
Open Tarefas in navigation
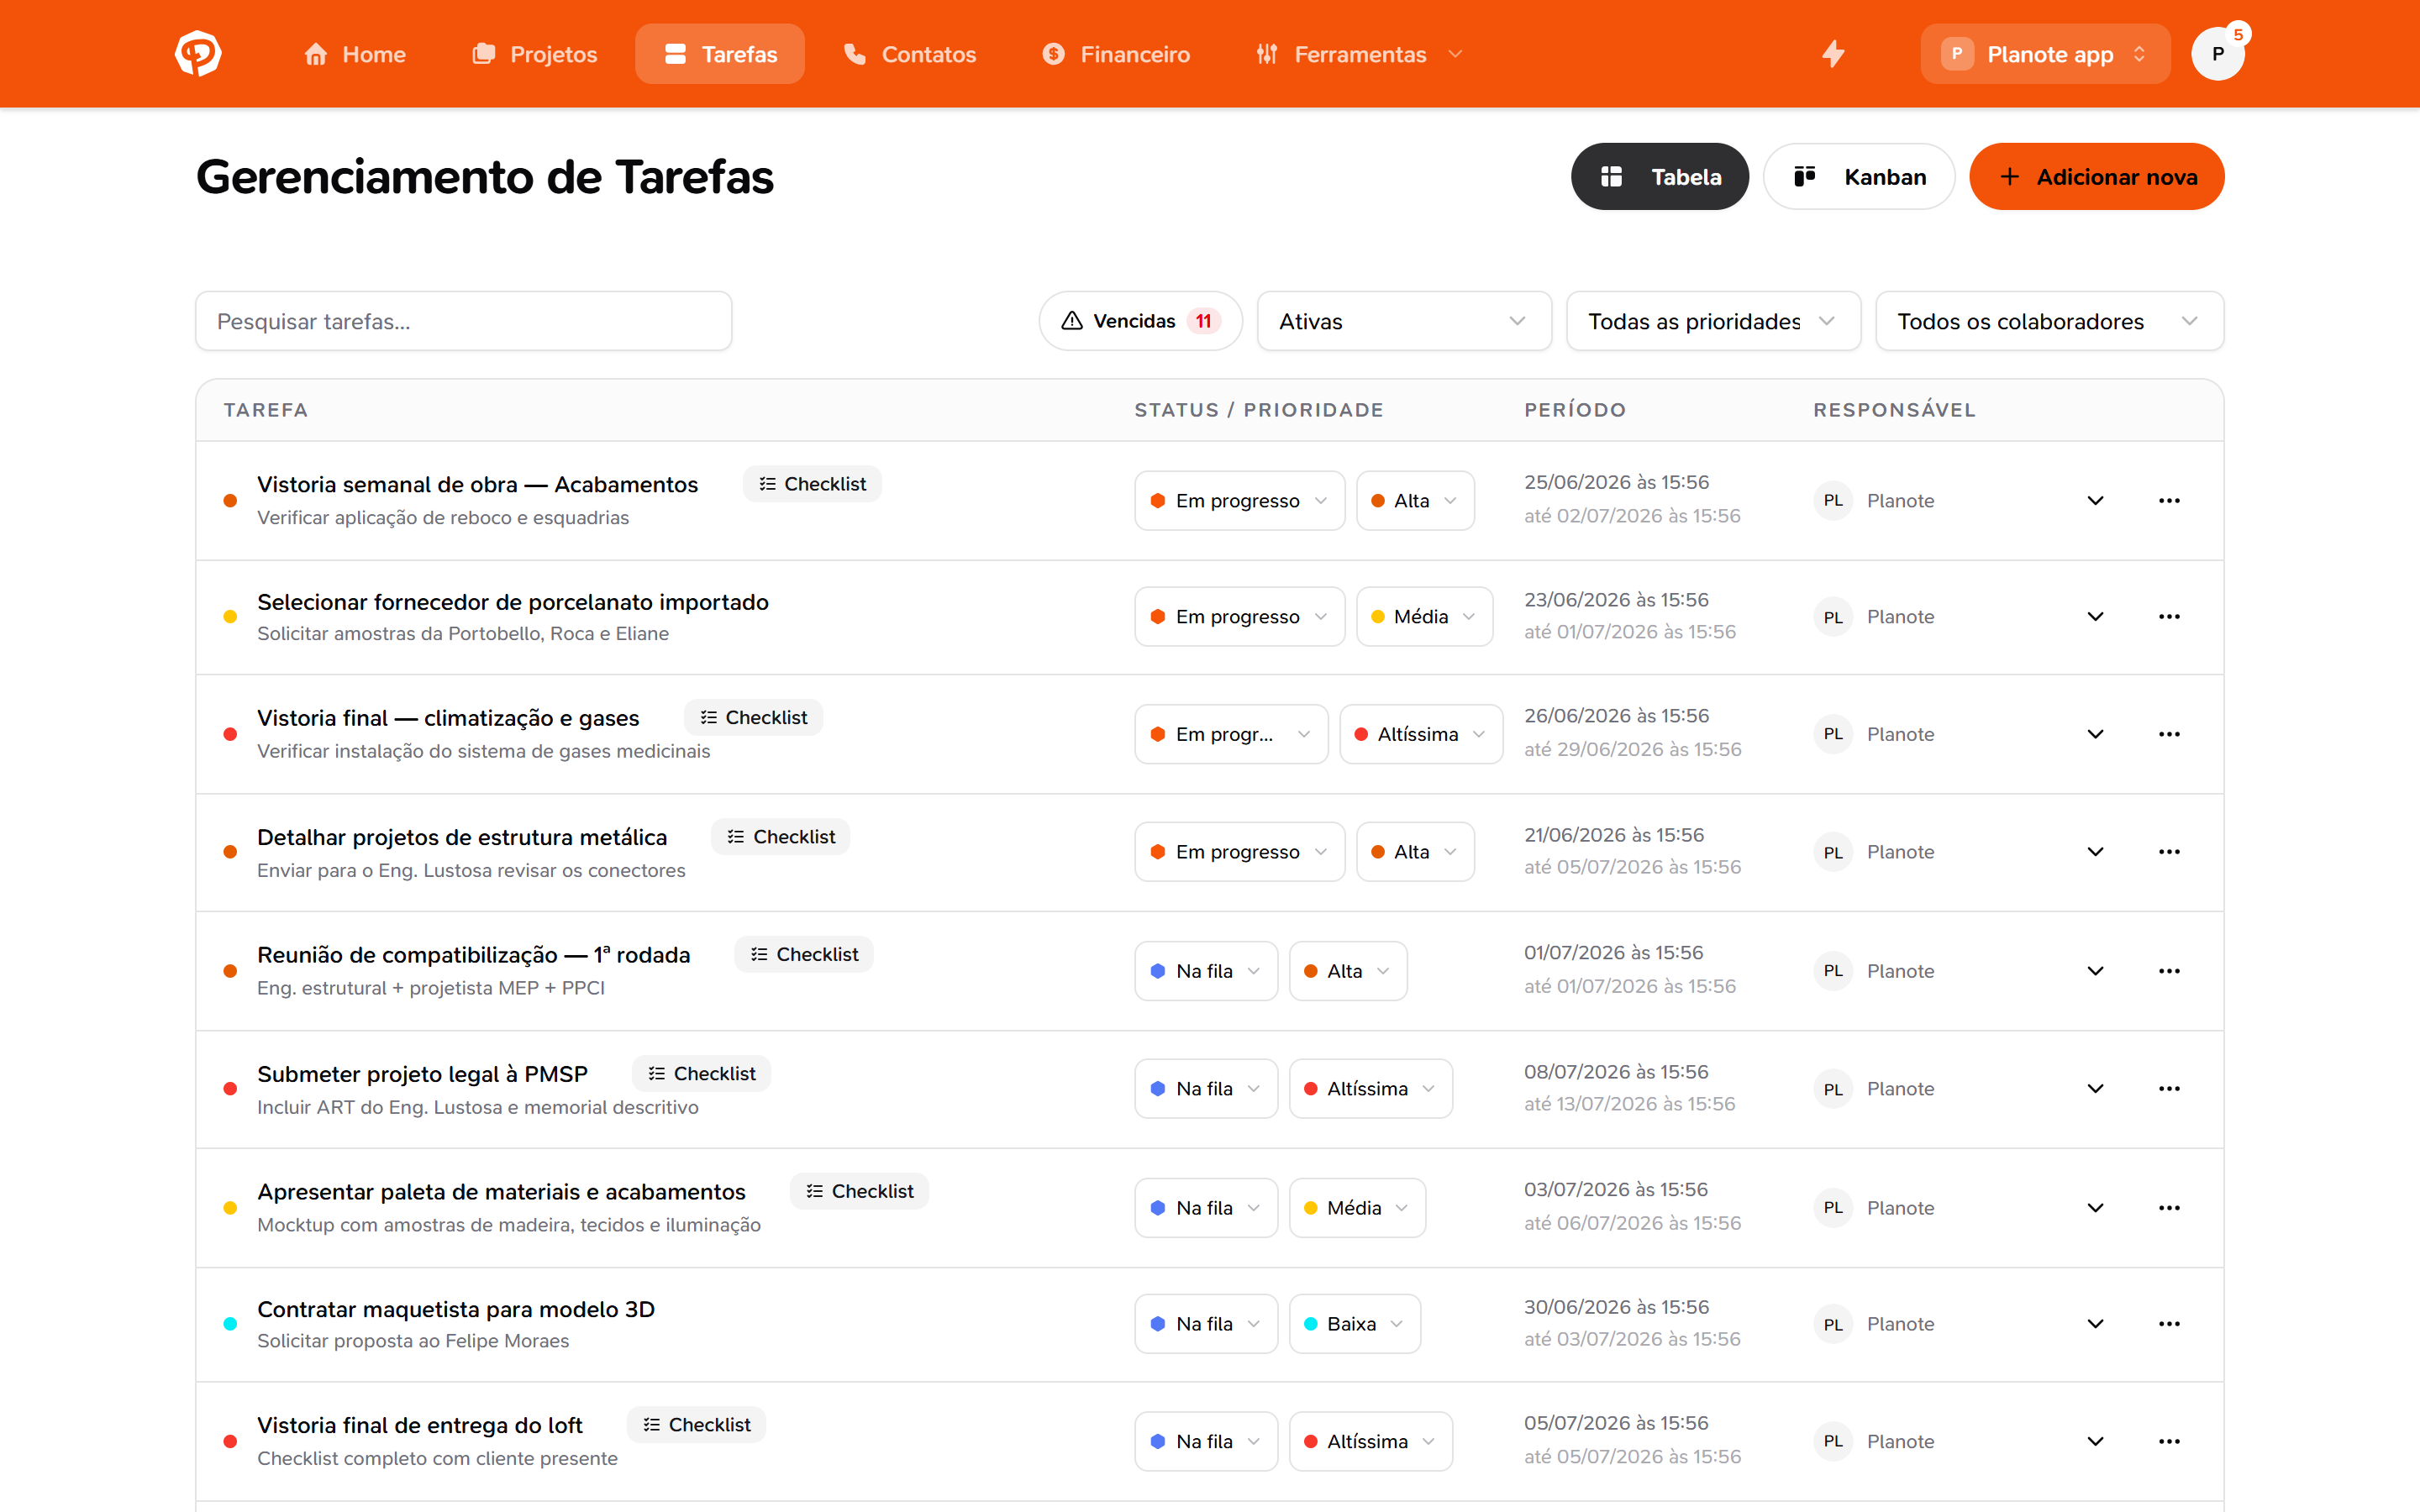tap(720, 54)
